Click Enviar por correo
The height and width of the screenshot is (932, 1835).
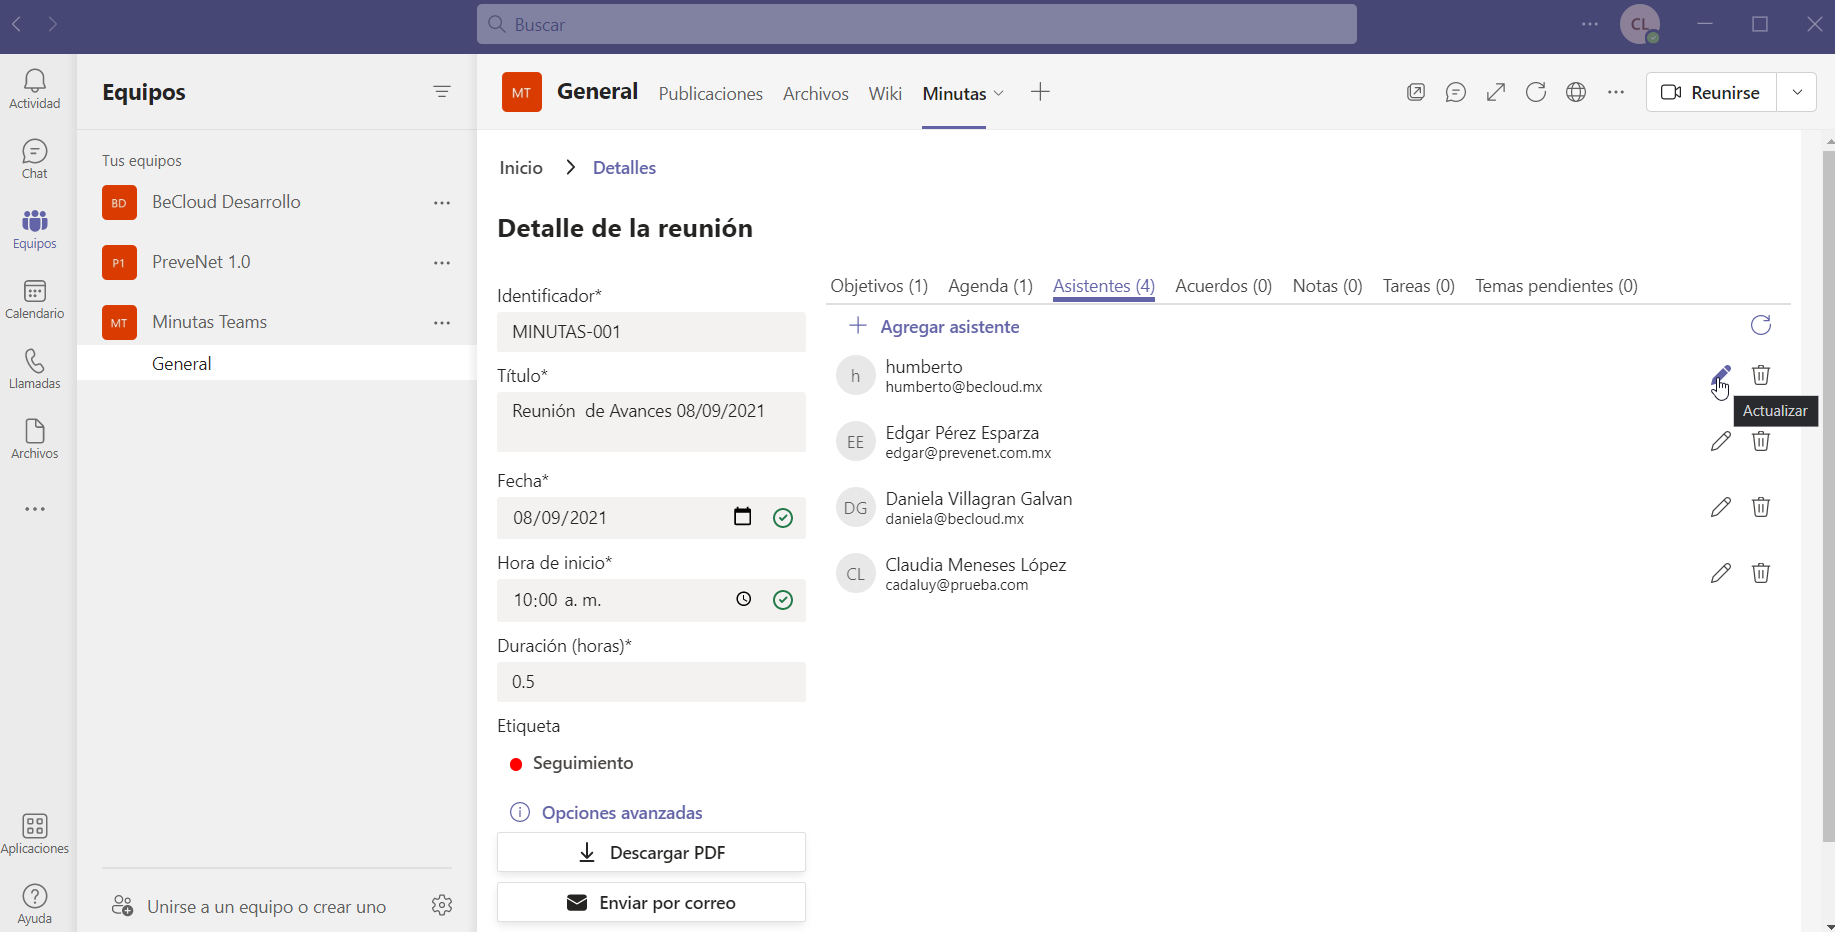(x=651, y=902)
